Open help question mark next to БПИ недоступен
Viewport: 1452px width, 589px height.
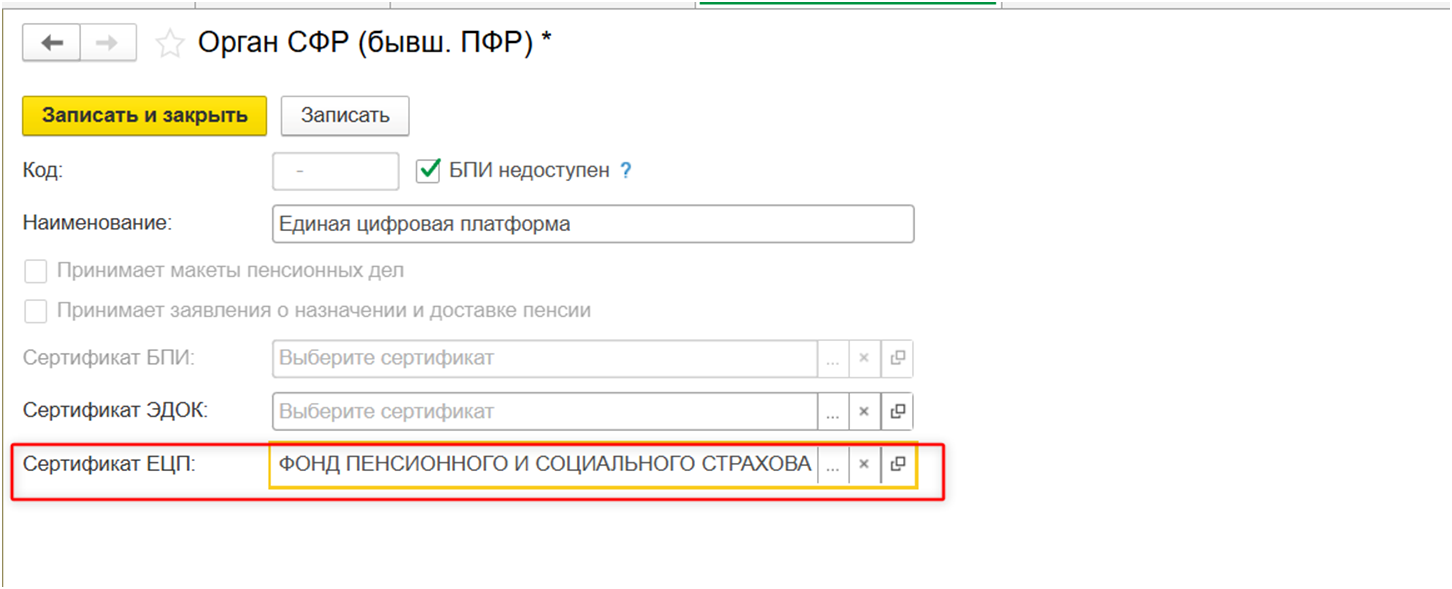pos(626,171)
